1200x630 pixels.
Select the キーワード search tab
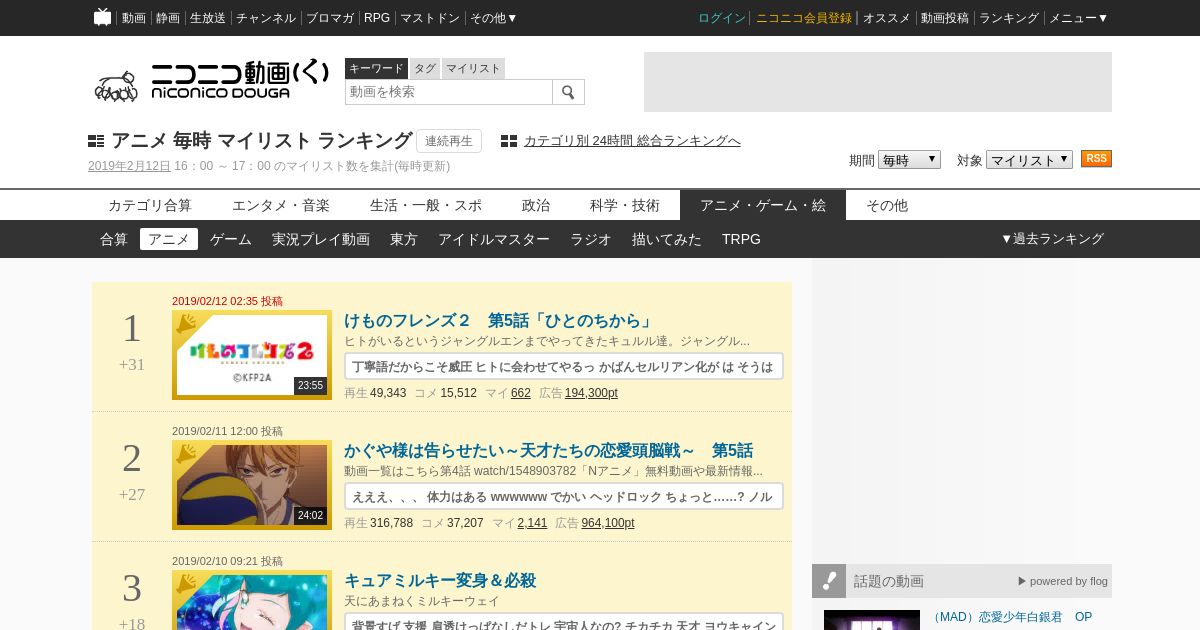click(376, 68)
